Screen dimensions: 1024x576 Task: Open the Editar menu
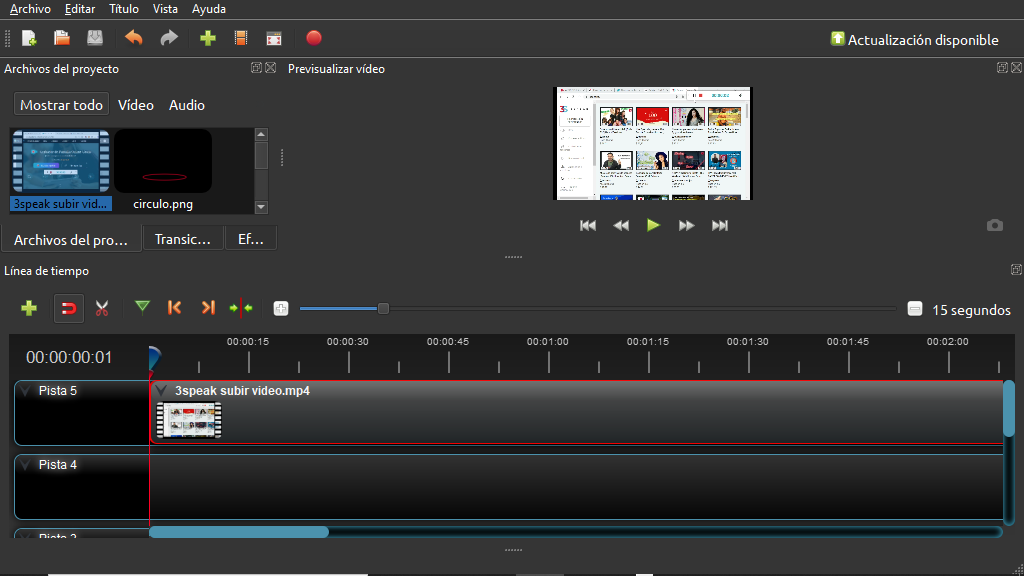(80, 9)
